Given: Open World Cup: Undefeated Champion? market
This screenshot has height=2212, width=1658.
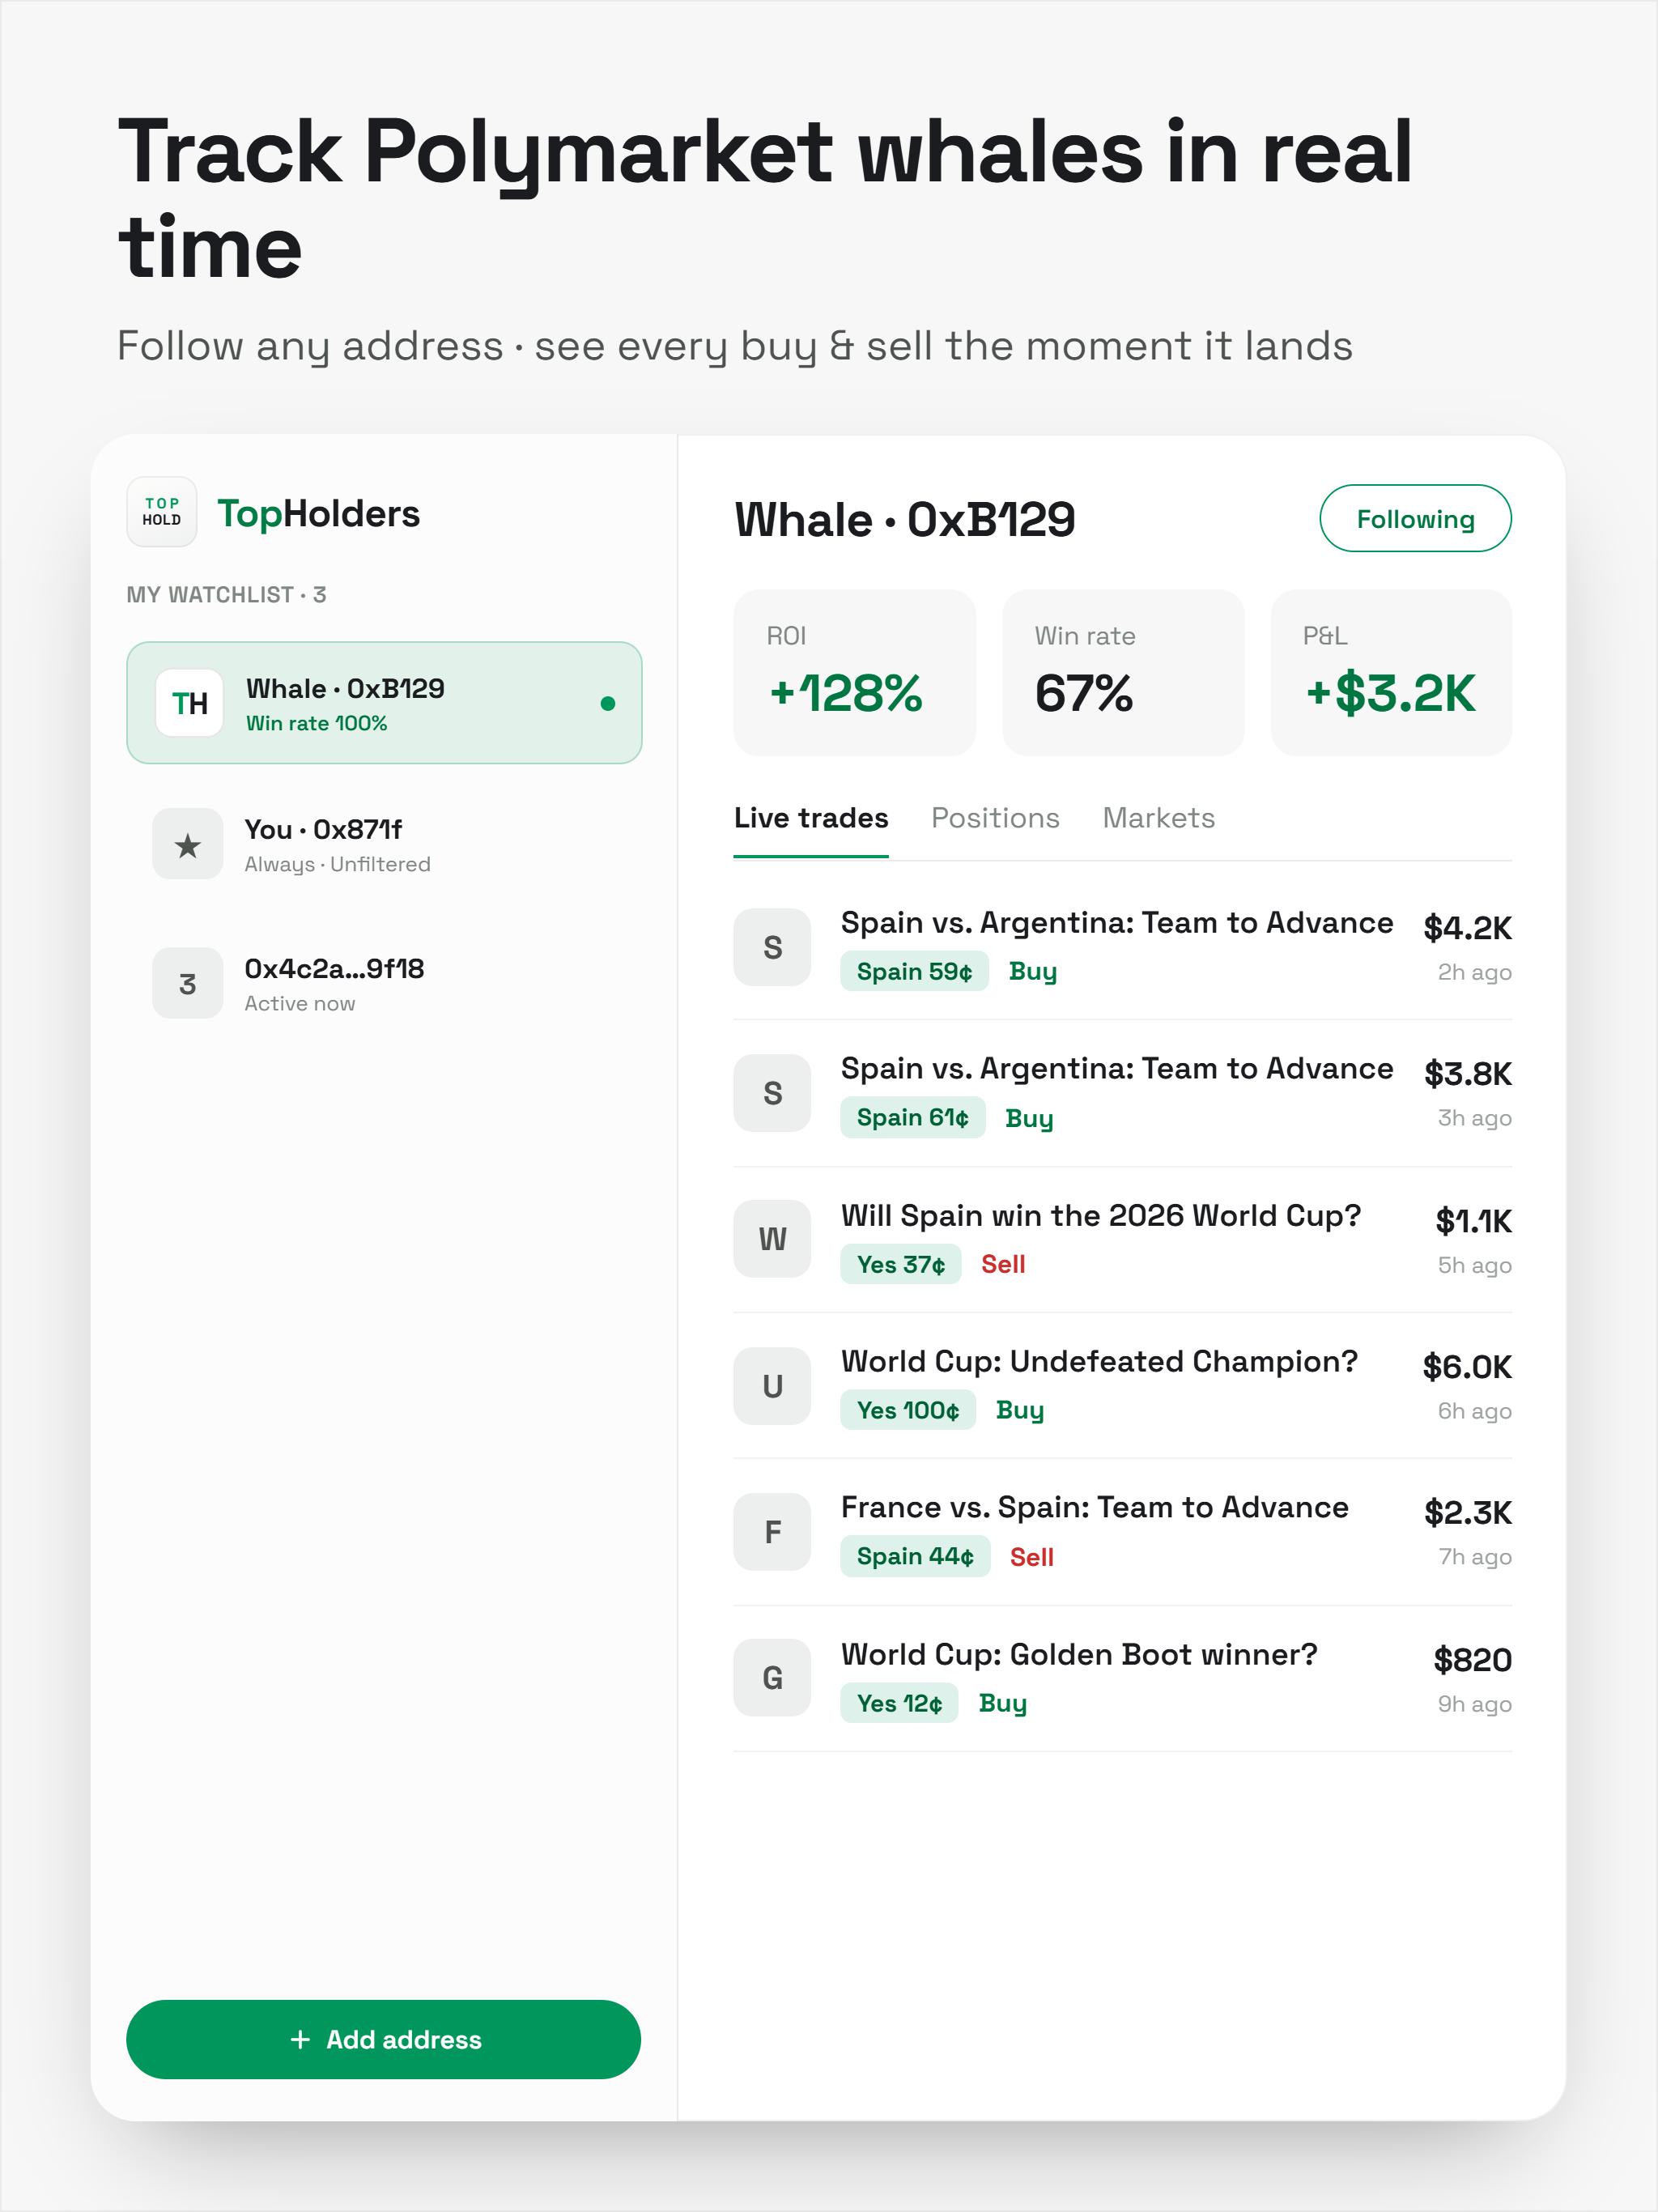Looking at the screenshot, I should 1099,1361.
